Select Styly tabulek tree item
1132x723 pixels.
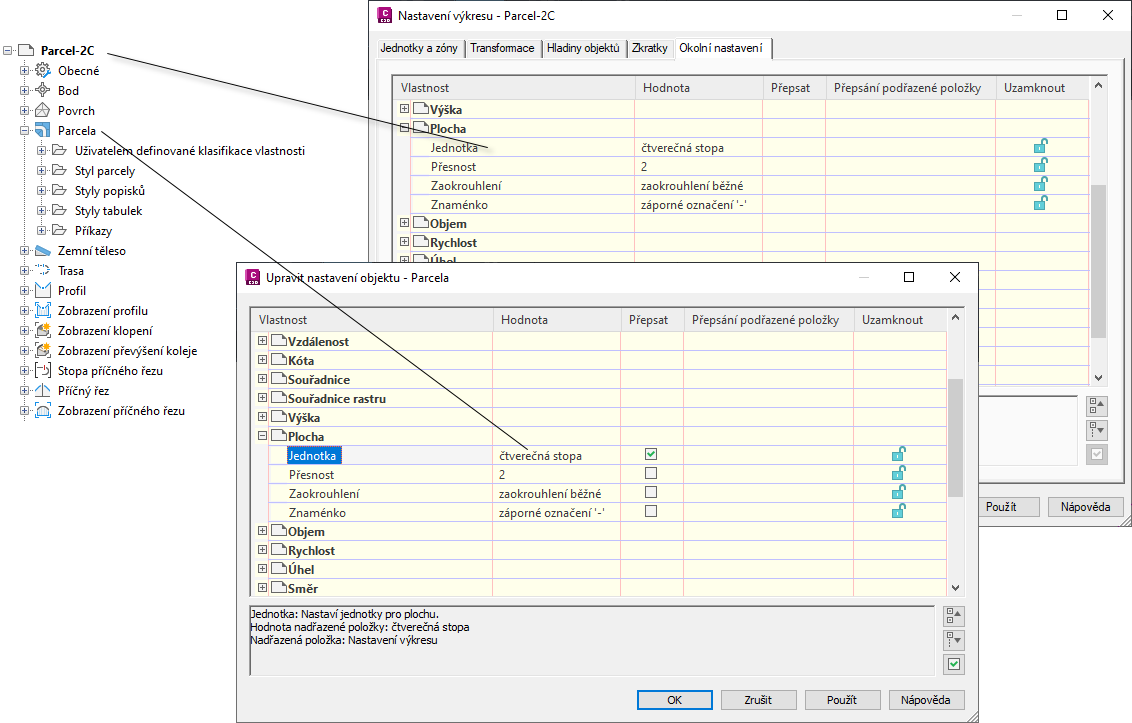tap(108, 211)
